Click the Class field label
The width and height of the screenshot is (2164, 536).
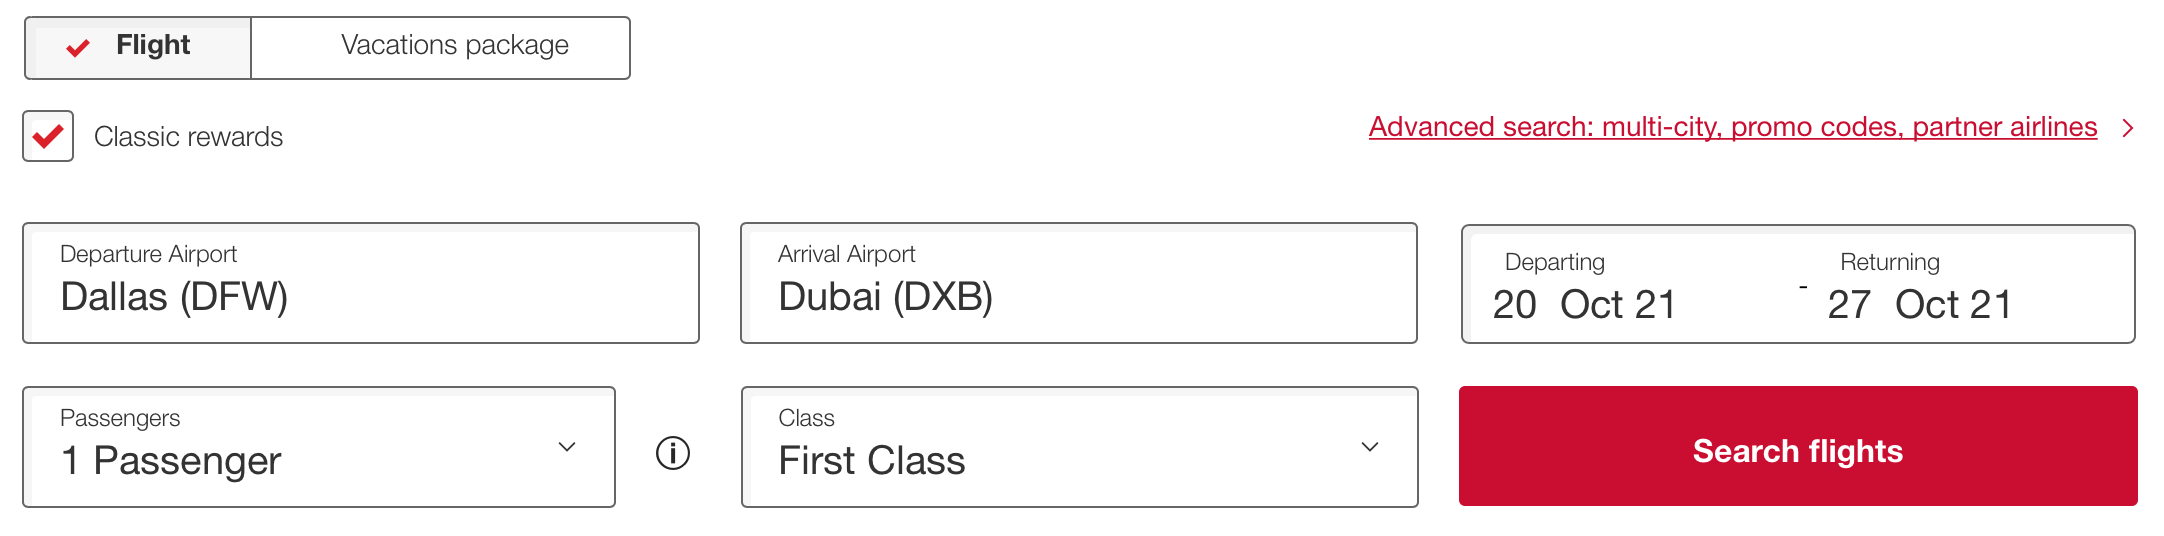[806, 418]
